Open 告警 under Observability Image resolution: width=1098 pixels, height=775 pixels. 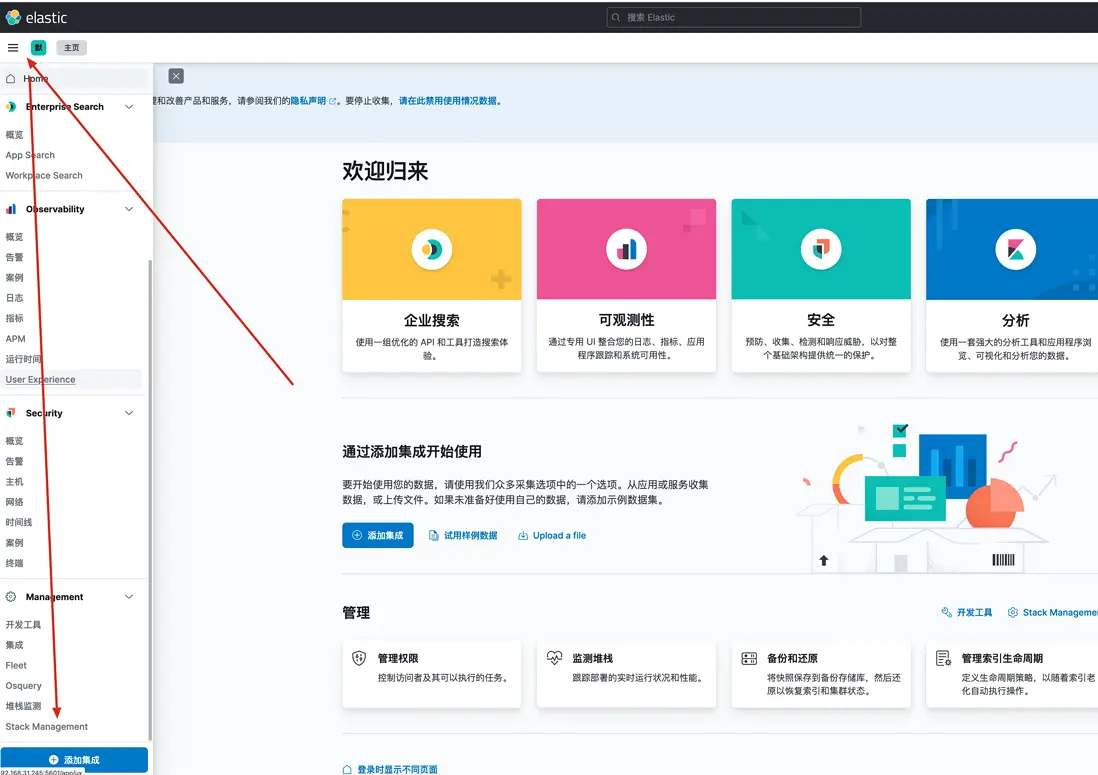15,257
